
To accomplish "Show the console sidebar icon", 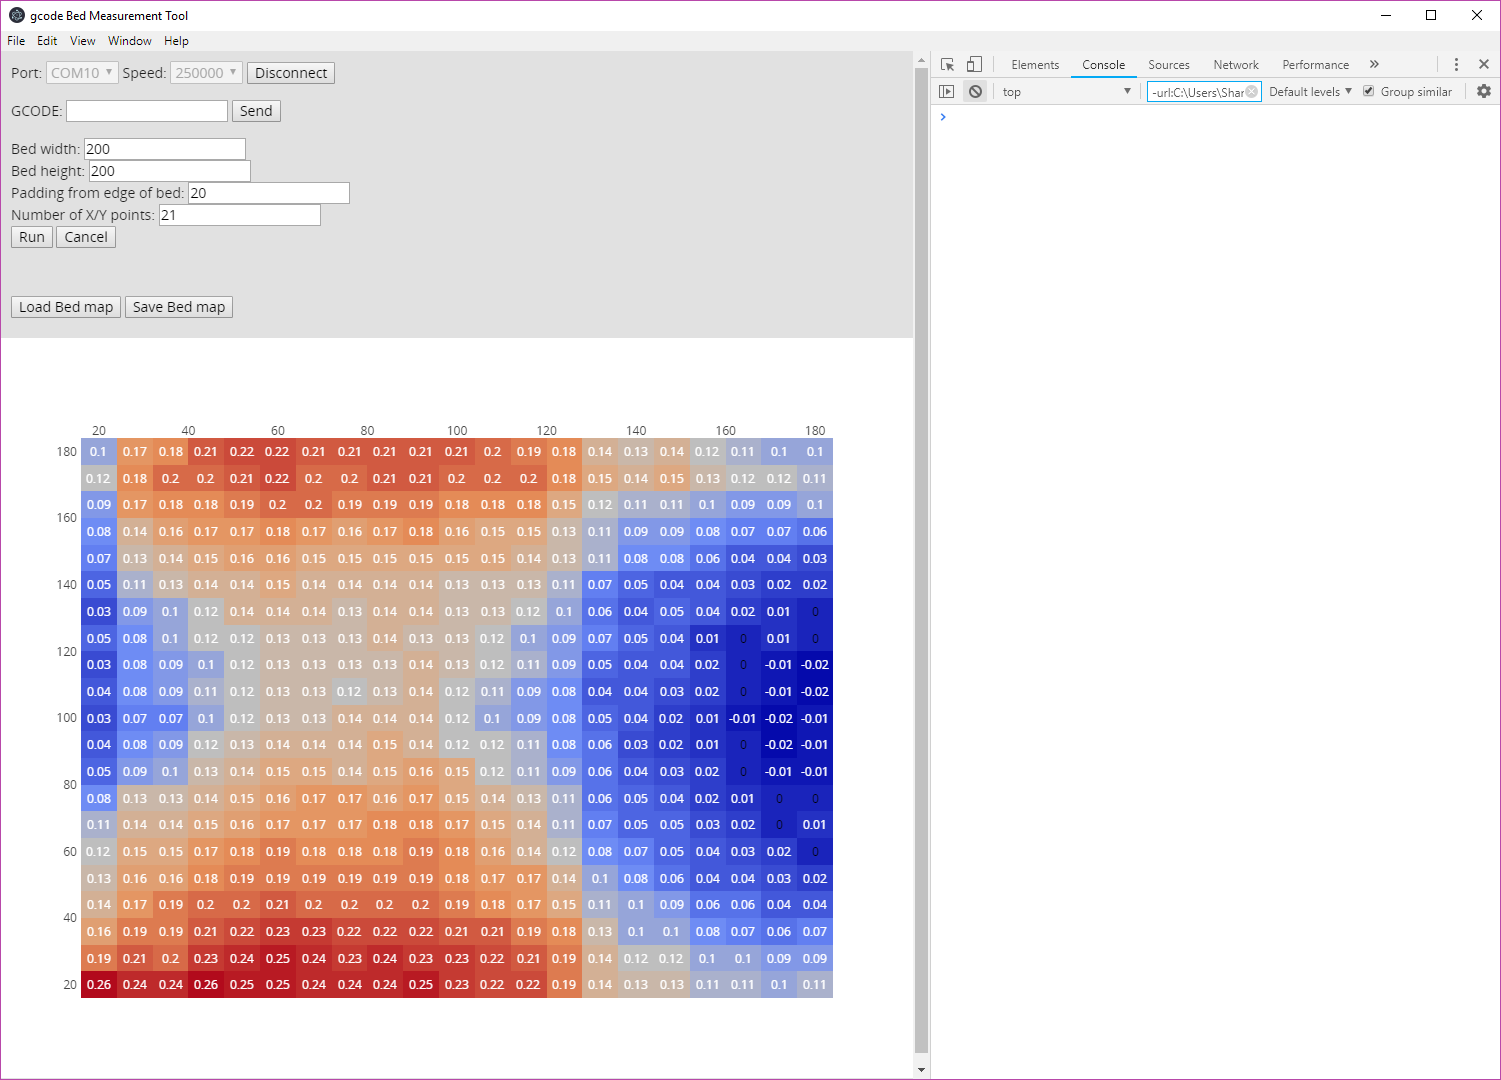I will 946,91.
